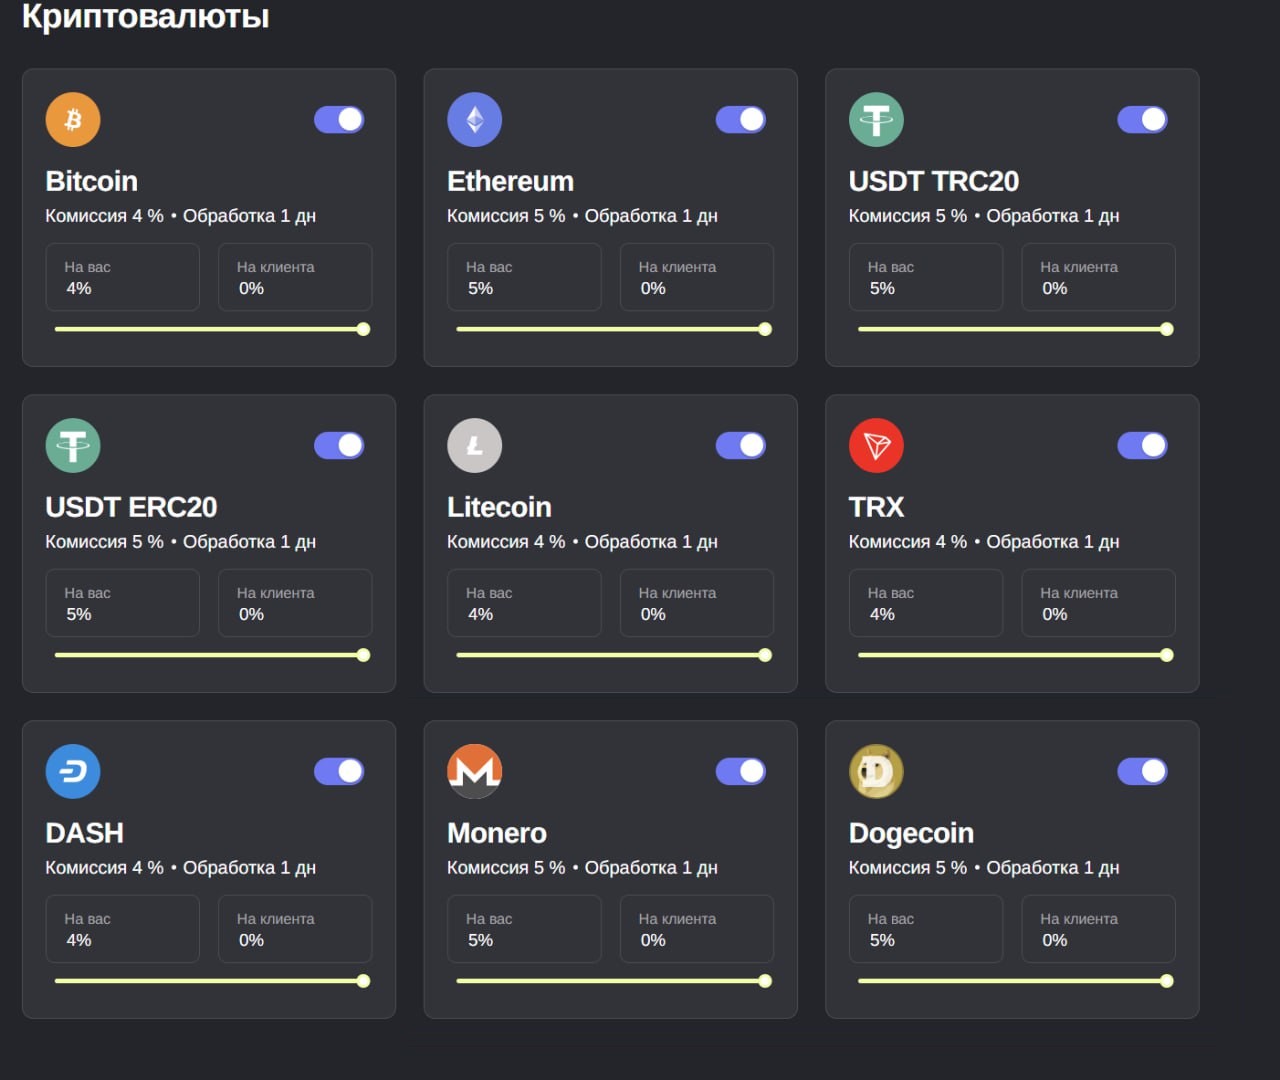The width and height of the screenshot is (1280, 1080).
Task: Click the Monero logo icon
Action: [x=474, y=772]
